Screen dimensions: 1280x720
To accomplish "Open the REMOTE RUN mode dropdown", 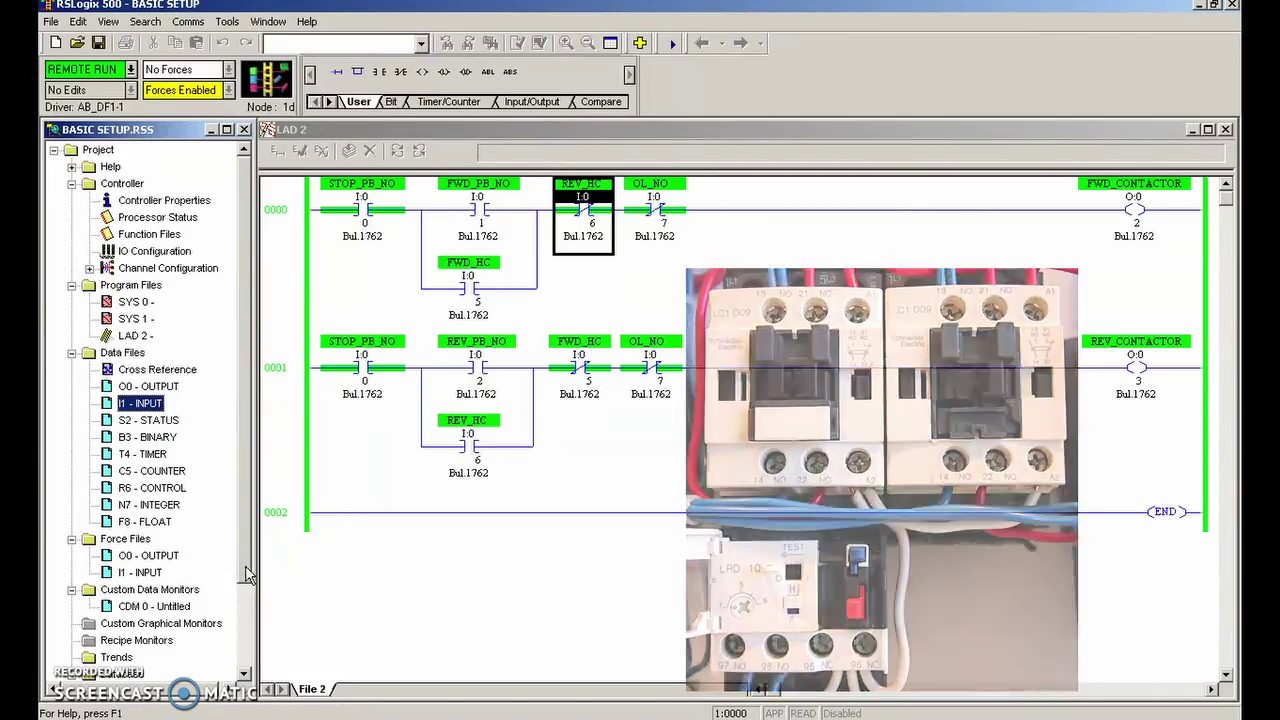I will pyautogui.click(x=130, y=69).
